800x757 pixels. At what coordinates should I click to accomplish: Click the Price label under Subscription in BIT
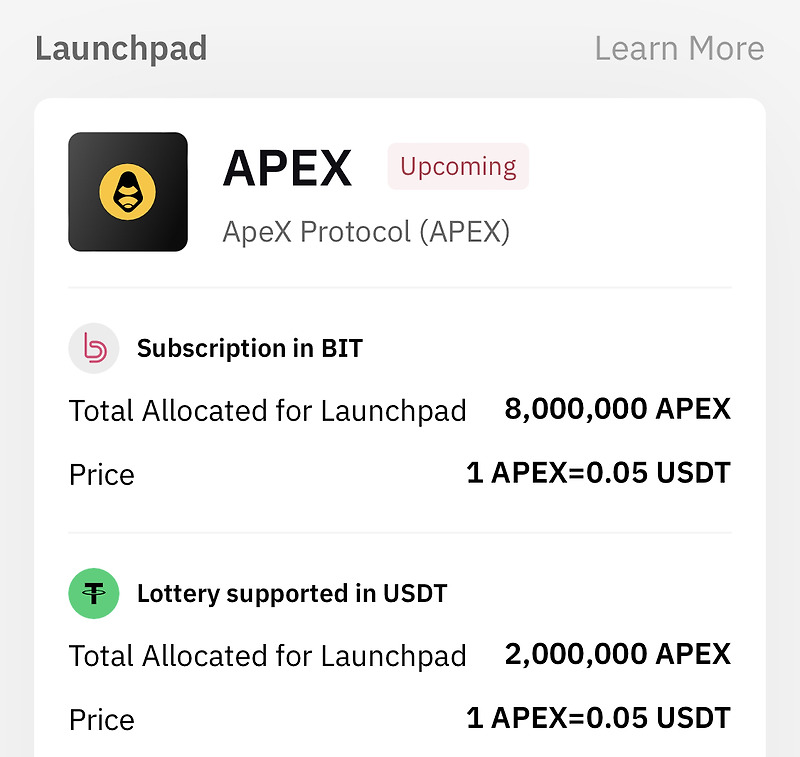point(101,474)
